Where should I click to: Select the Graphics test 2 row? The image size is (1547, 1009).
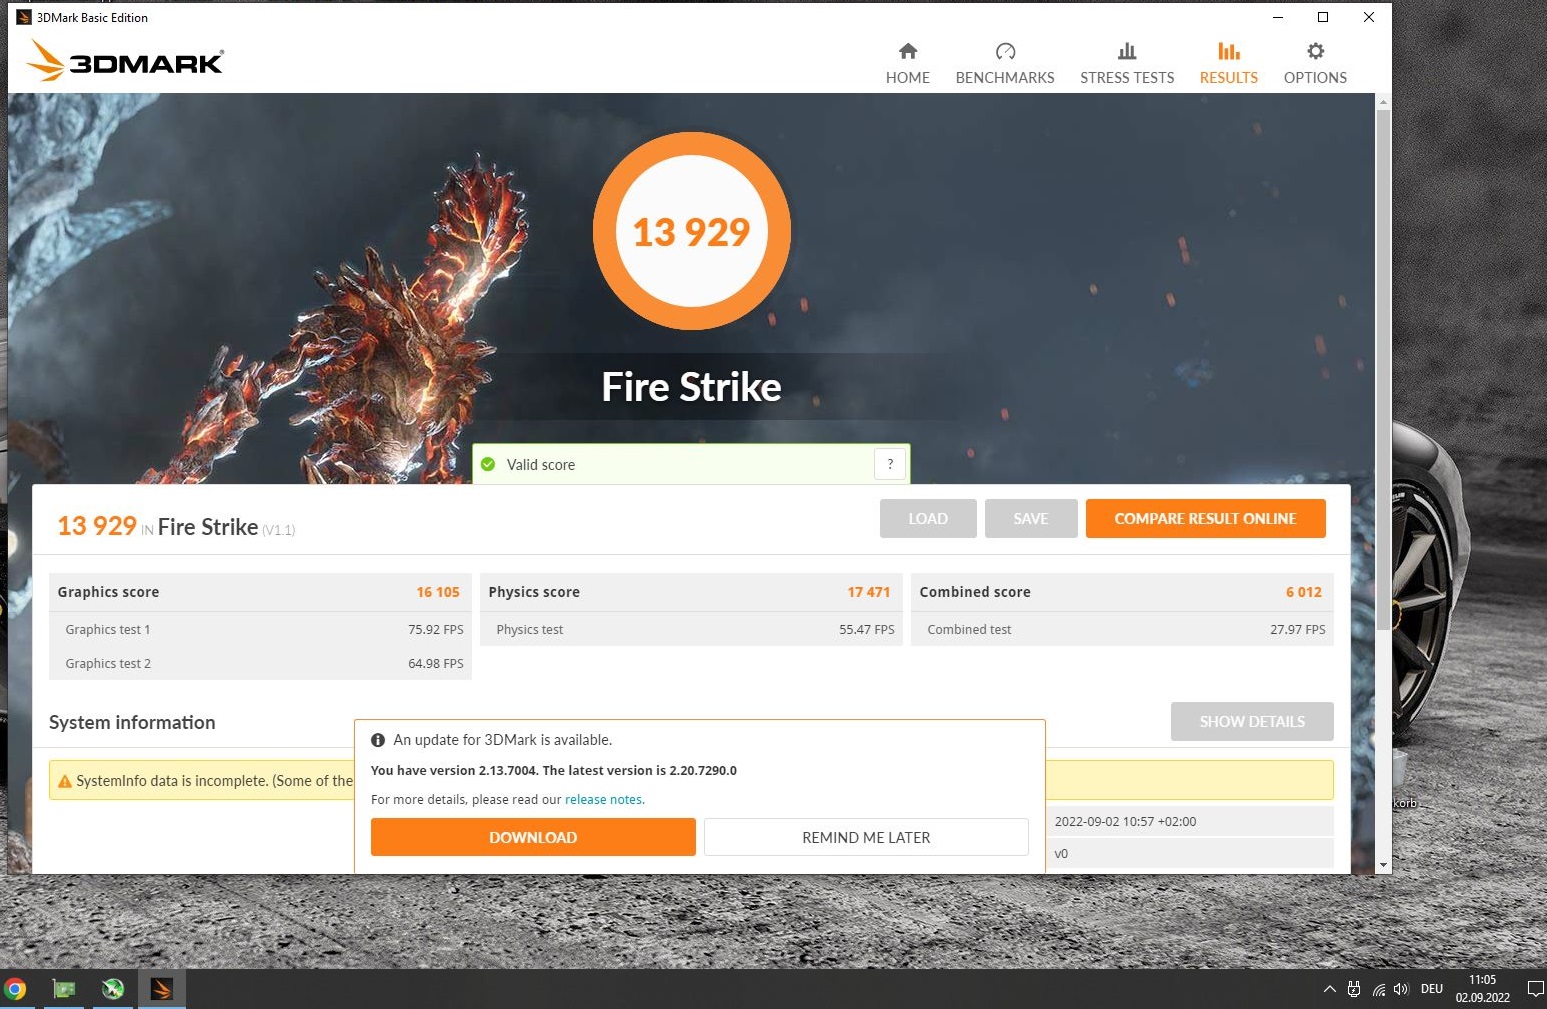(x=260, y=663)
